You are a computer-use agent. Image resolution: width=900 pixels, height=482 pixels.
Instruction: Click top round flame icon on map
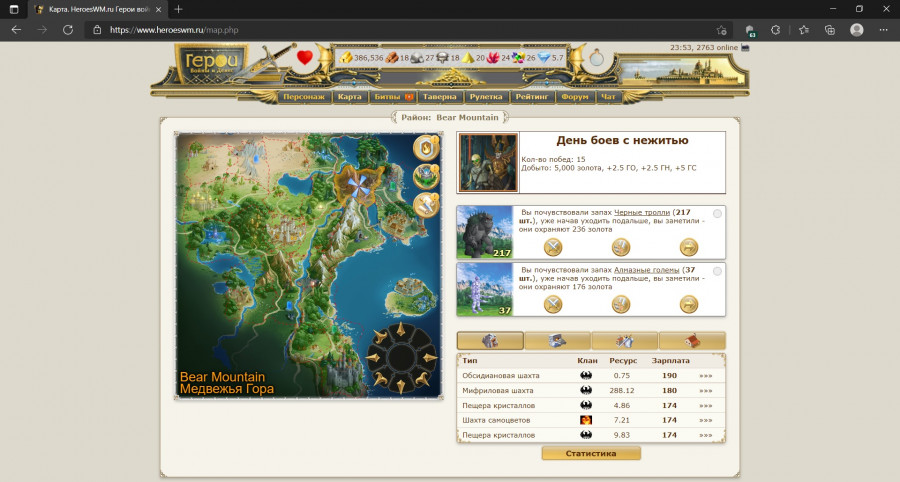tap(426, 148)
